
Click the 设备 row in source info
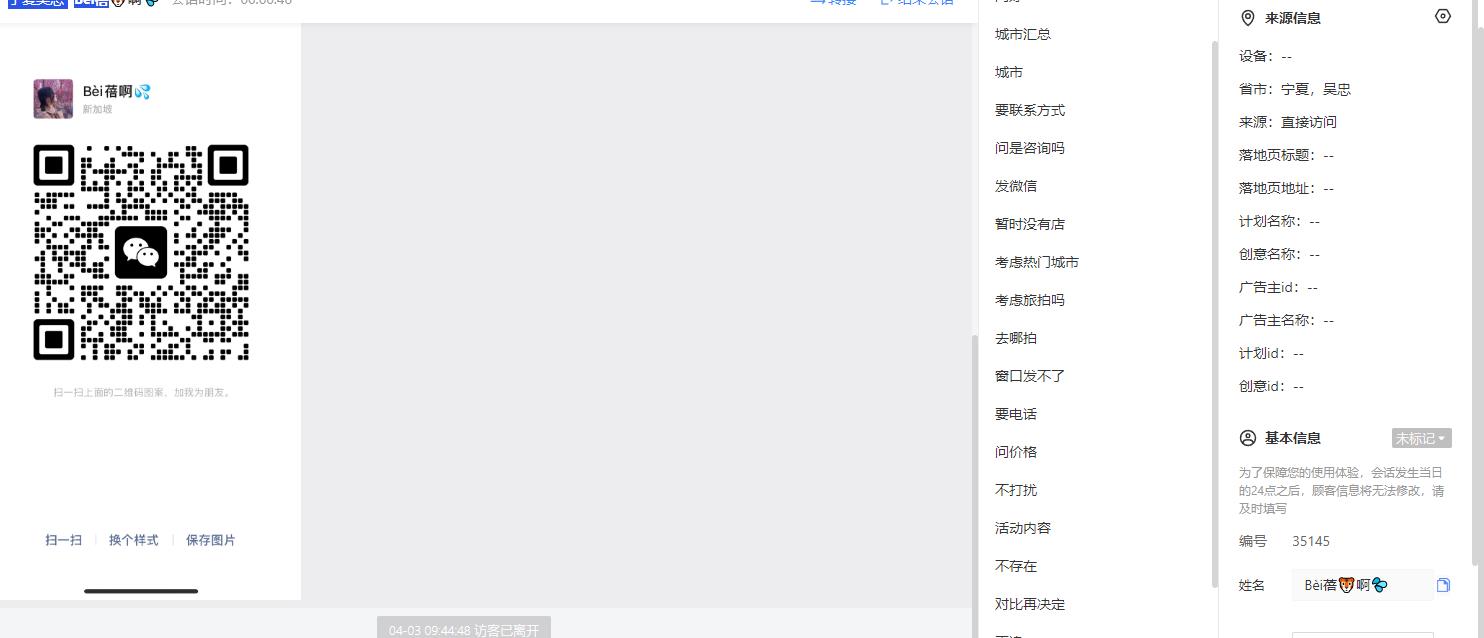tap(1265, 56)
